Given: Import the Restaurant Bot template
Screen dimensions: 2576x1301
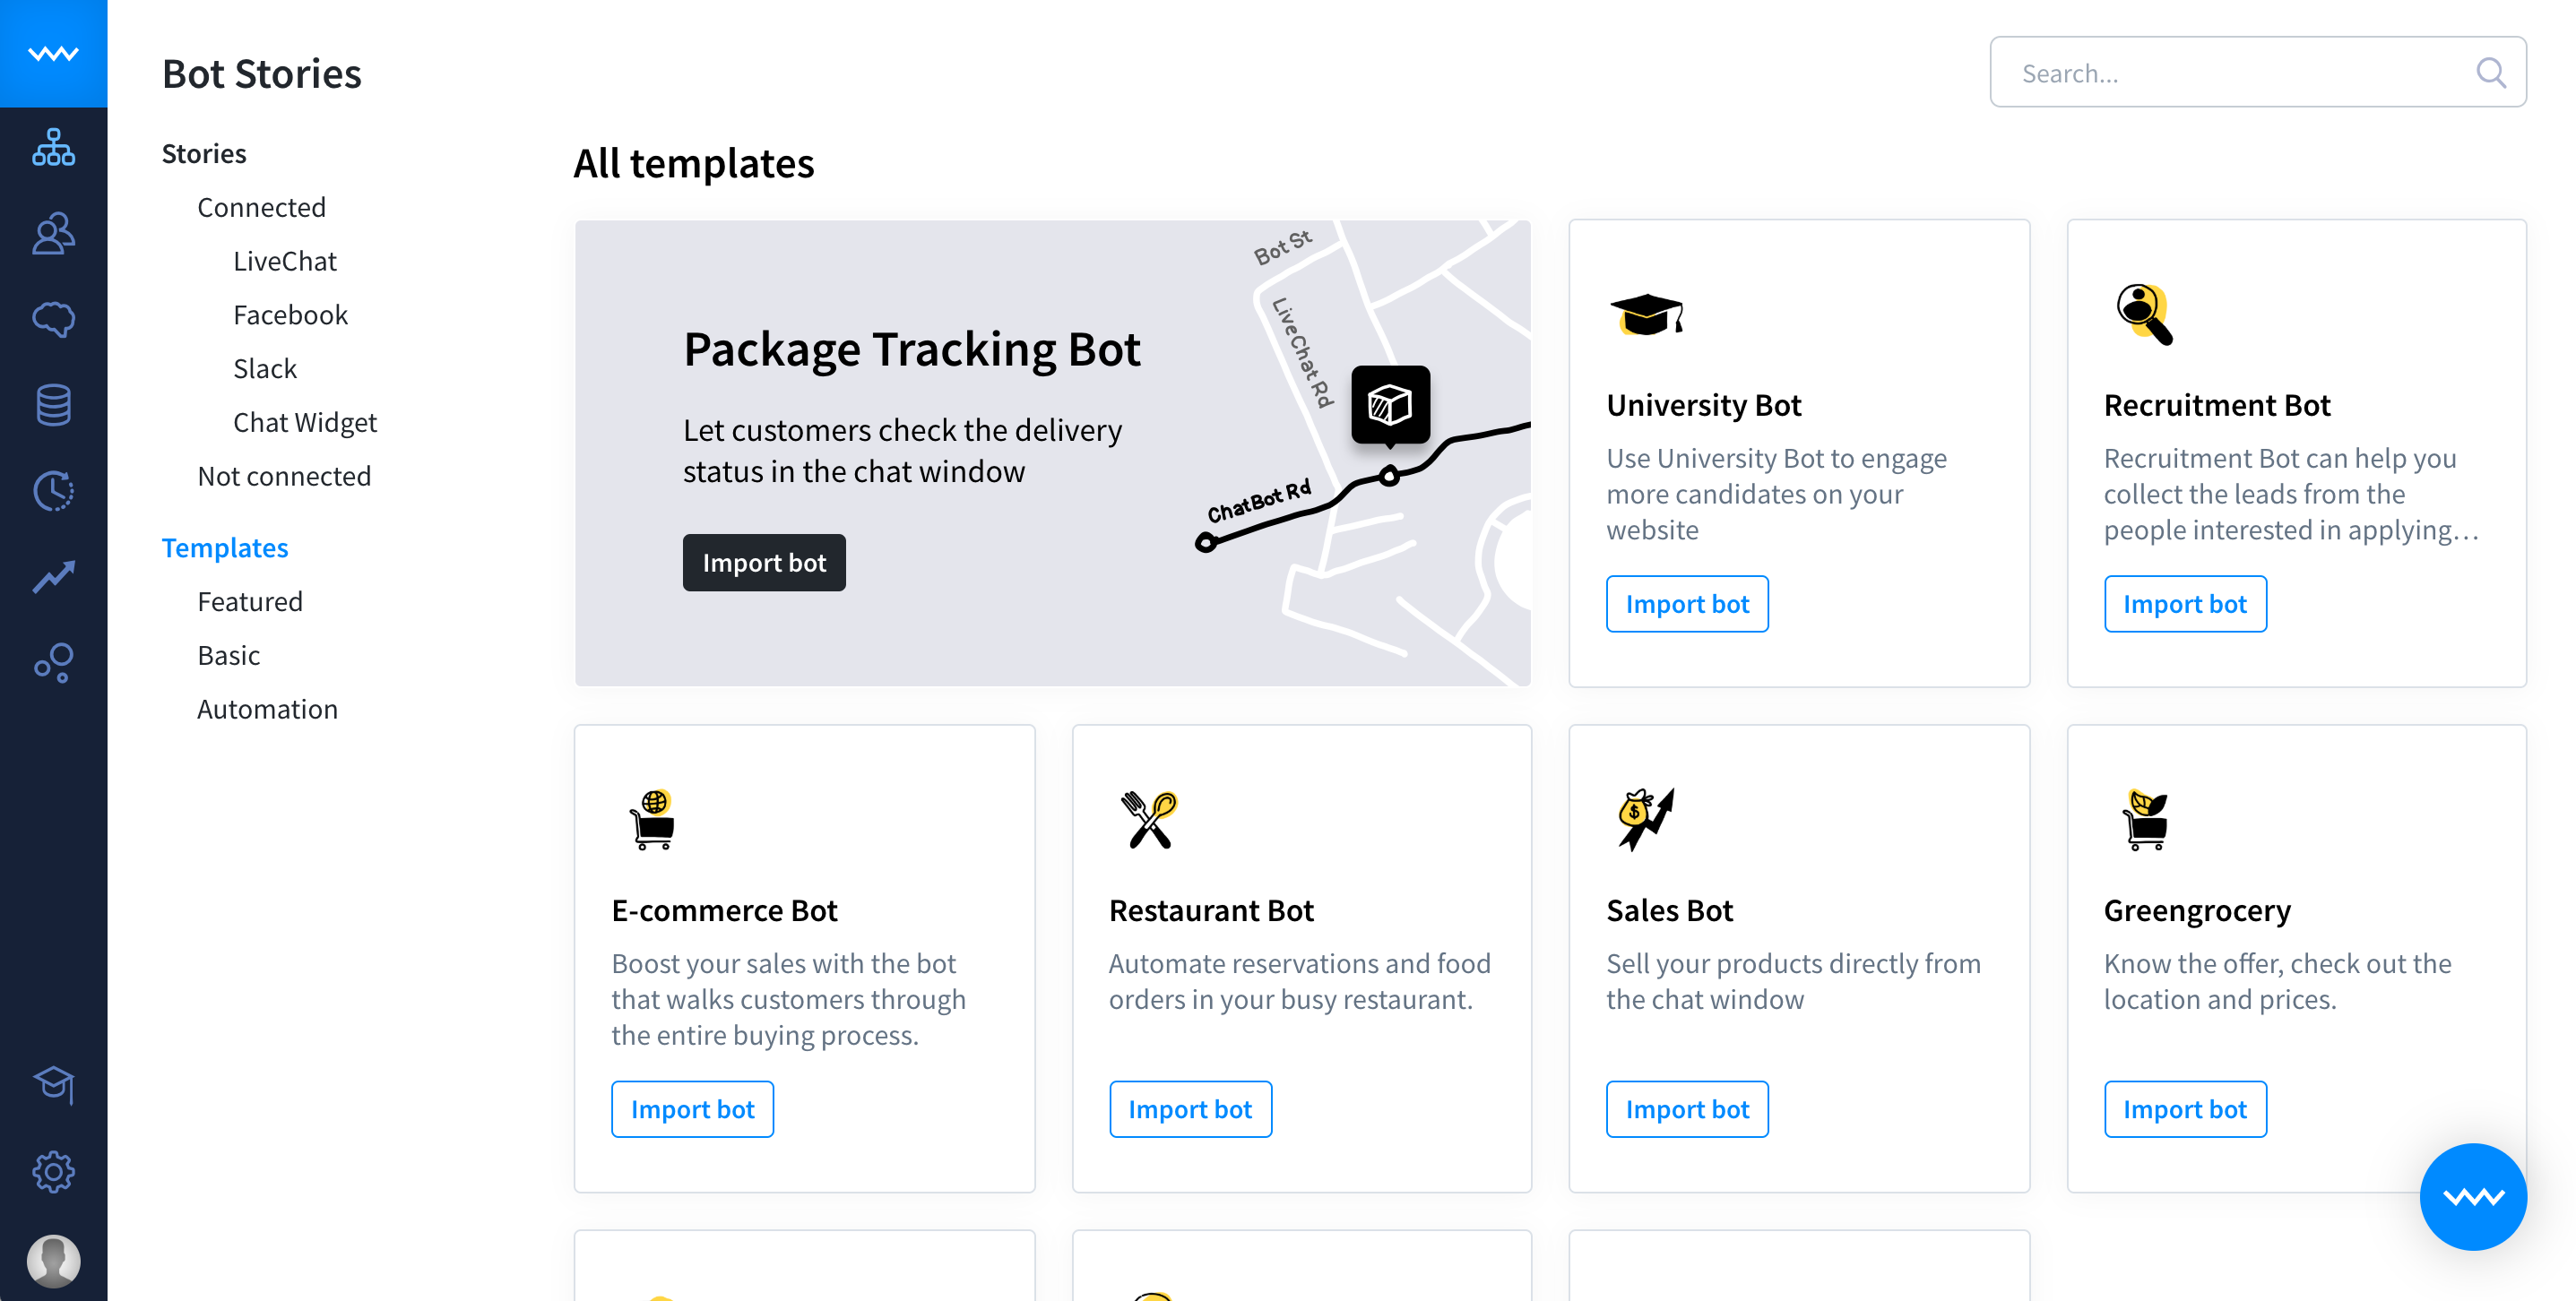Looking at the screenshot, I should point(1190,1109).
